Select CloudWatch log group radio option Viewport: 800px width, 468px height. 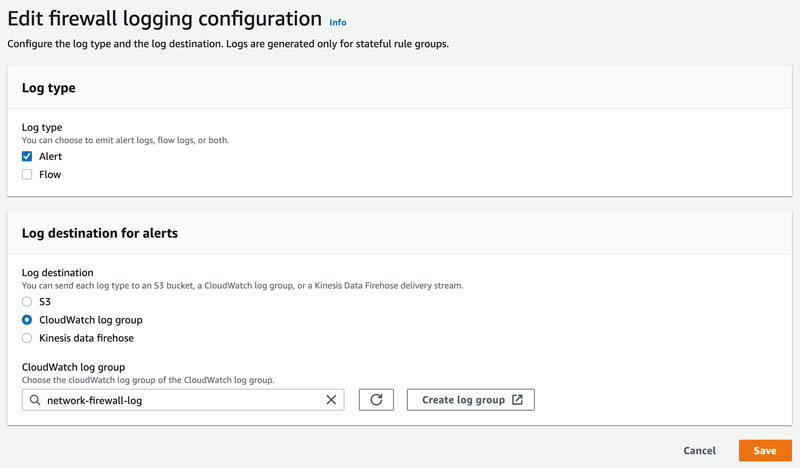point(27,320)
